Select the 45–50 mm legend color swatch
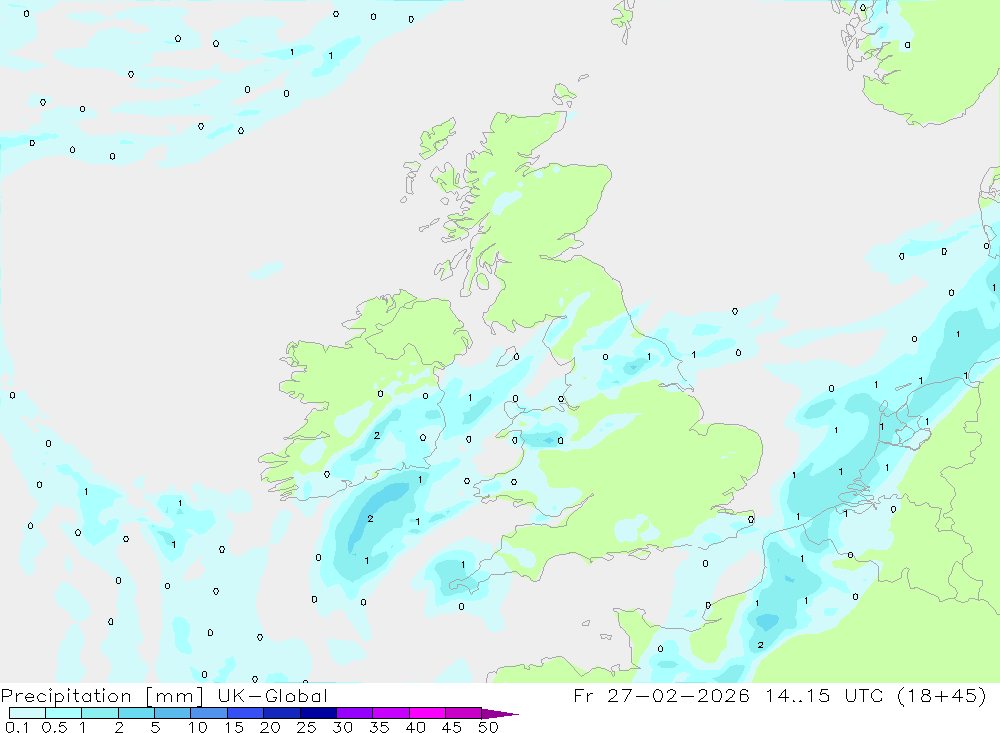Viewport: 1000px width, 733px height. tap(464, 713)
